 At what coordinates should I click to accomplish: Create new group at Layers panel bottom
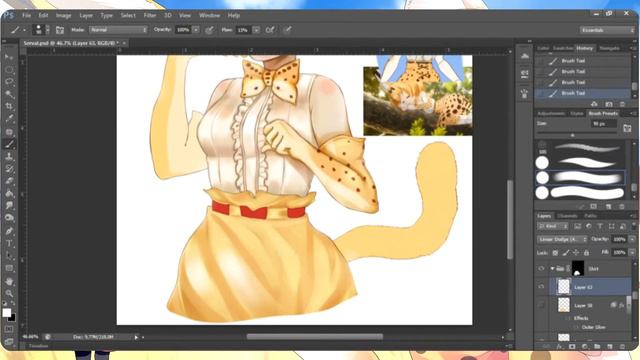tap(597, 347)
